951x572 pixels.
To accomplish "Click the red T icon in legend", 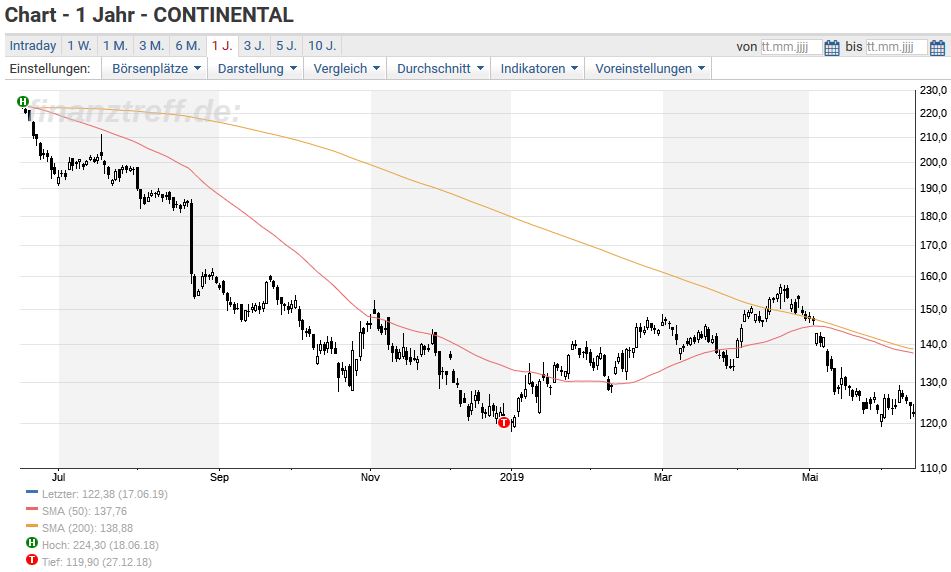I will [x=32, y=560].
